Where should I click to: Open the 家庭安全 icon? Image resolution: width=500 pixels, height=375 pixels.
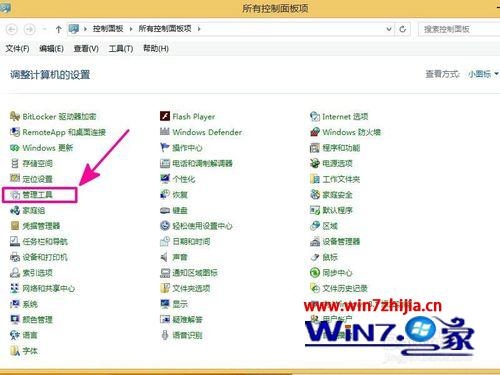pos(315,195)
